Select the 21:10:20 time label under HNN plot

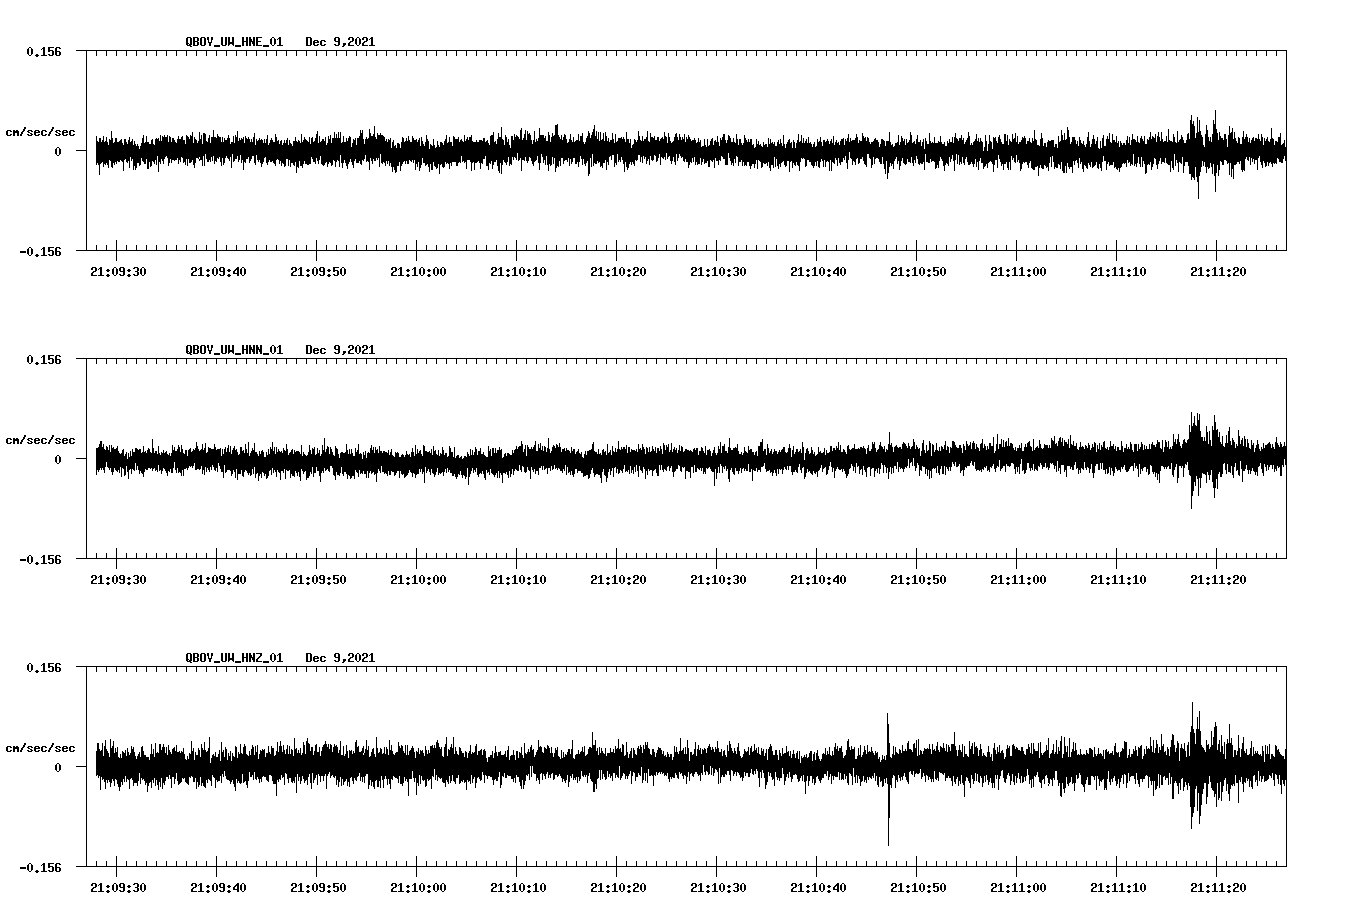tap(618, 579)
